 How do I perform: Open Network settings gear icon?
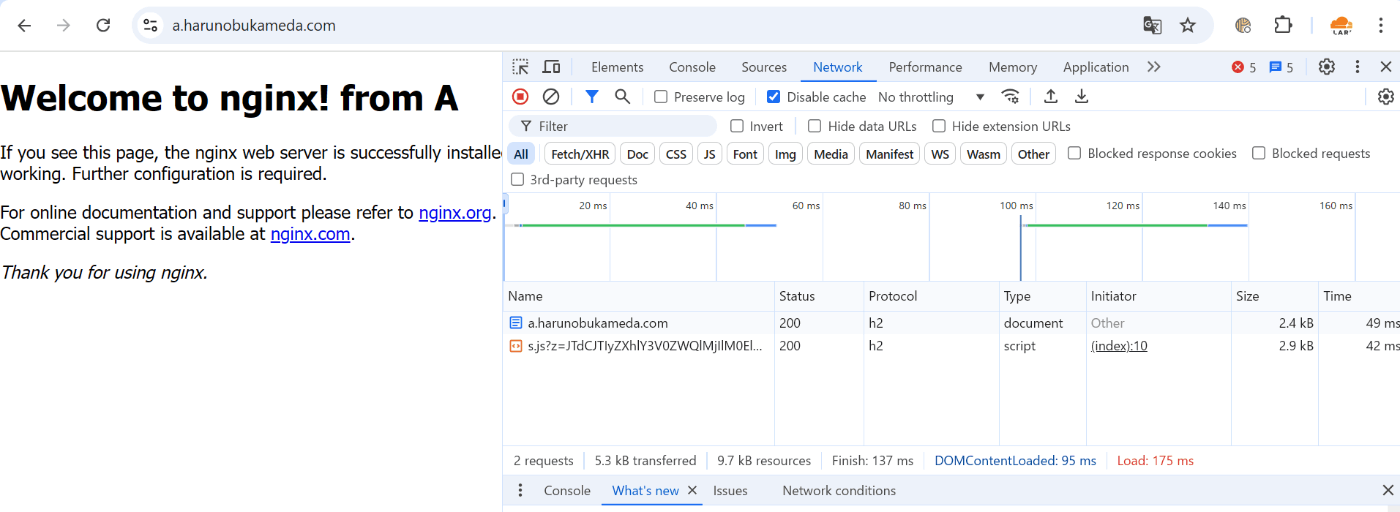click(x=1386, y=97)
